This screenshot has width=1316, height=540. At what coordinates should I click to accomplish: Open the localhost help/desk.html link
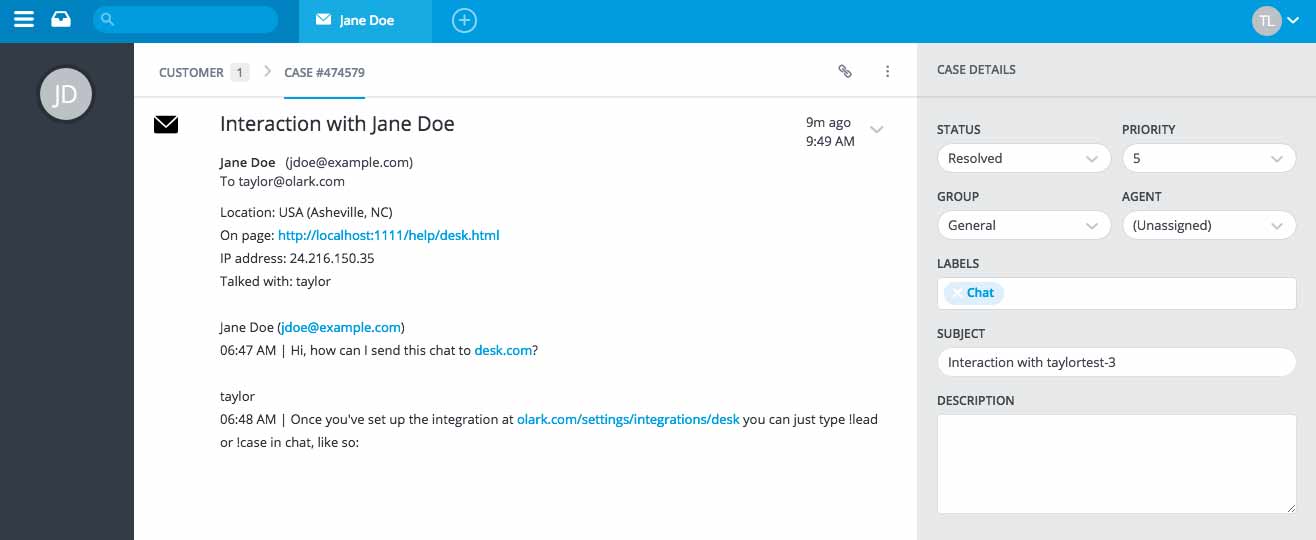tap(388, 235)
